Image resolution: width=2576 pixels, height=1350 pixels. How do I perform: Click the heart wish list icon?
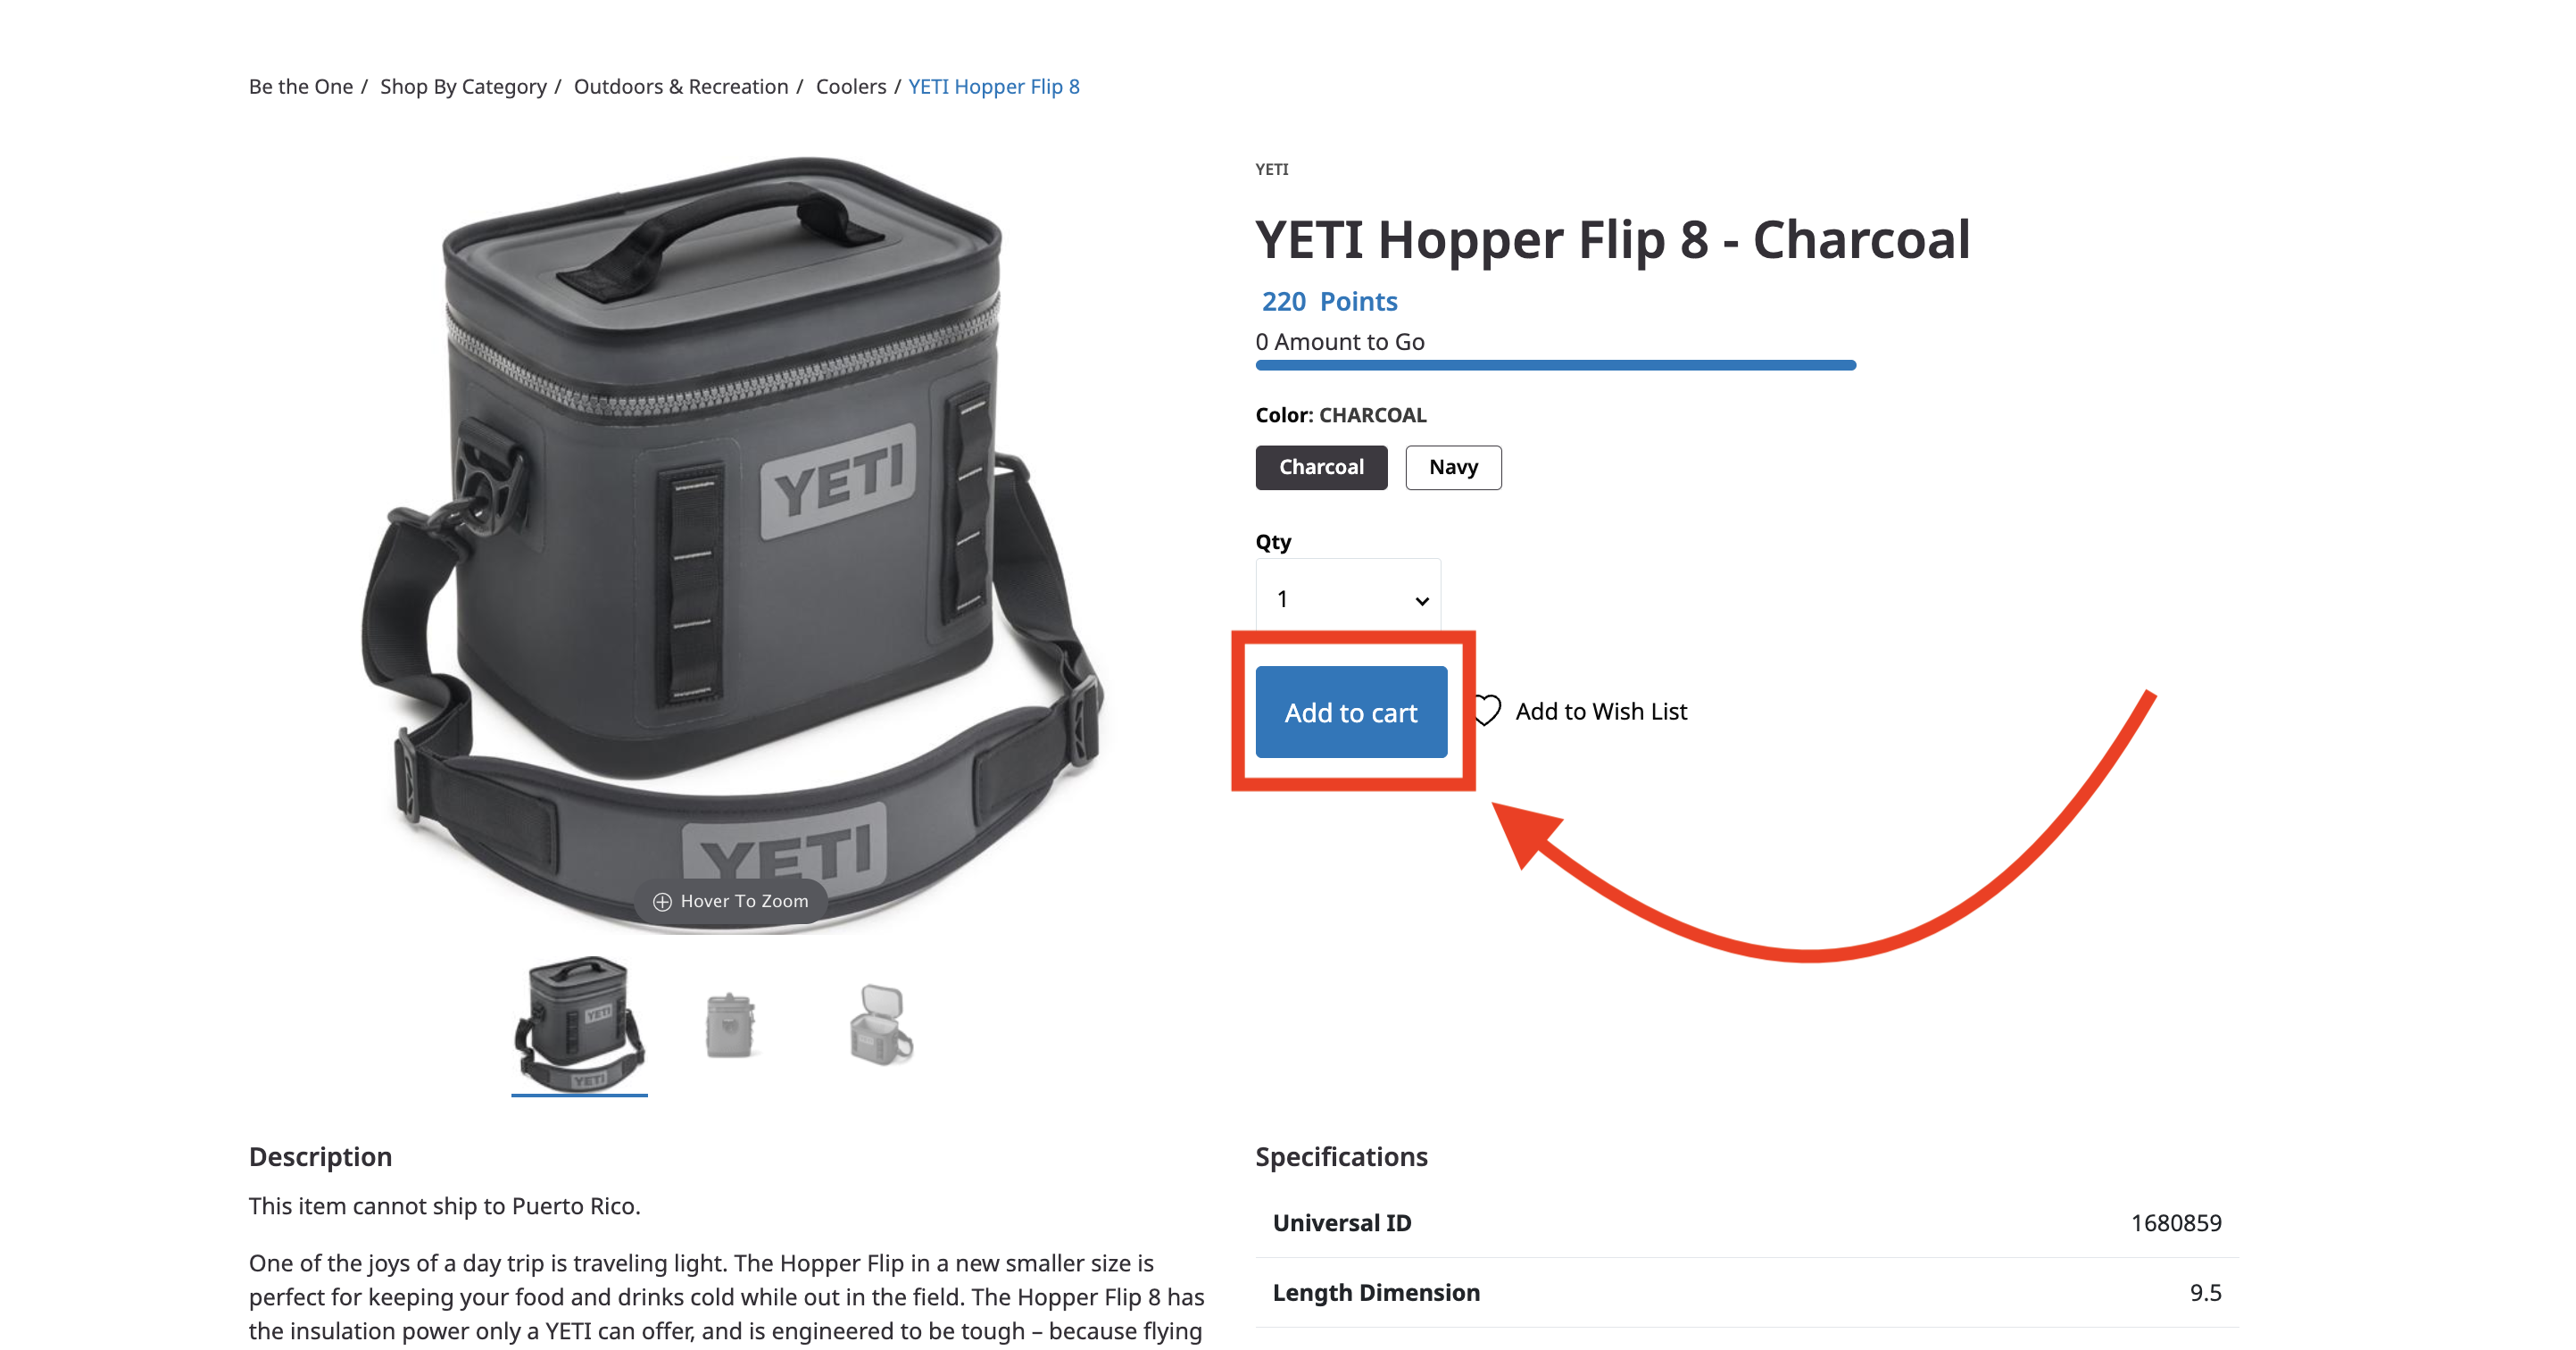[1487, 711]
